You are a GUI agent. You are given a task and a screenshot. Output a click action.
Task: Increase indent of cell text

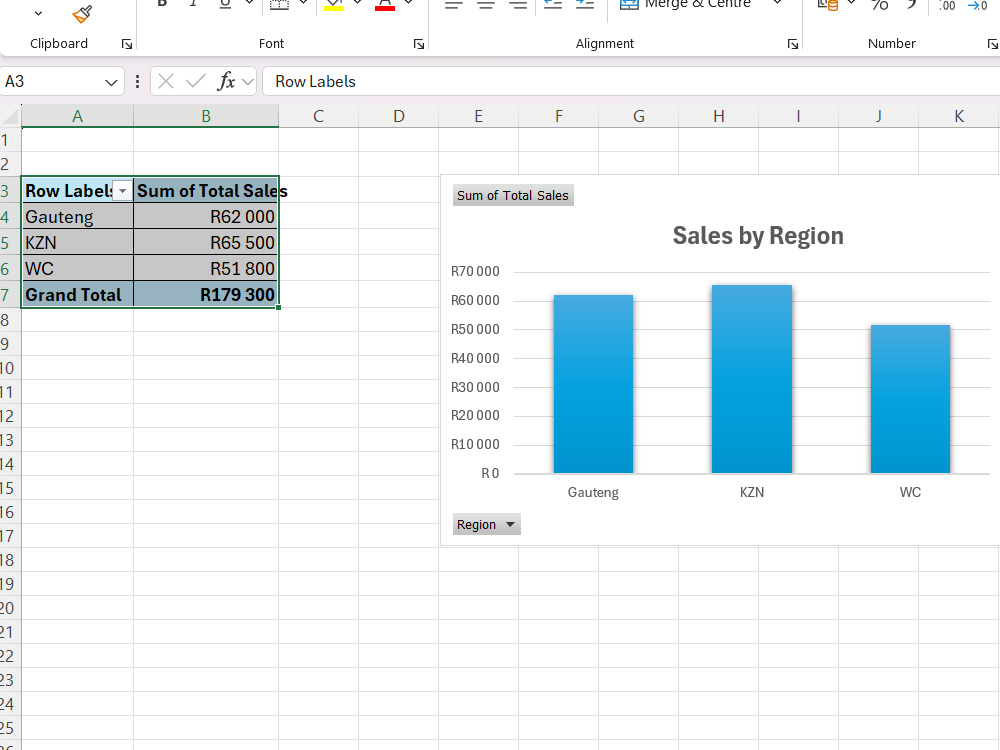pos(585,4)
